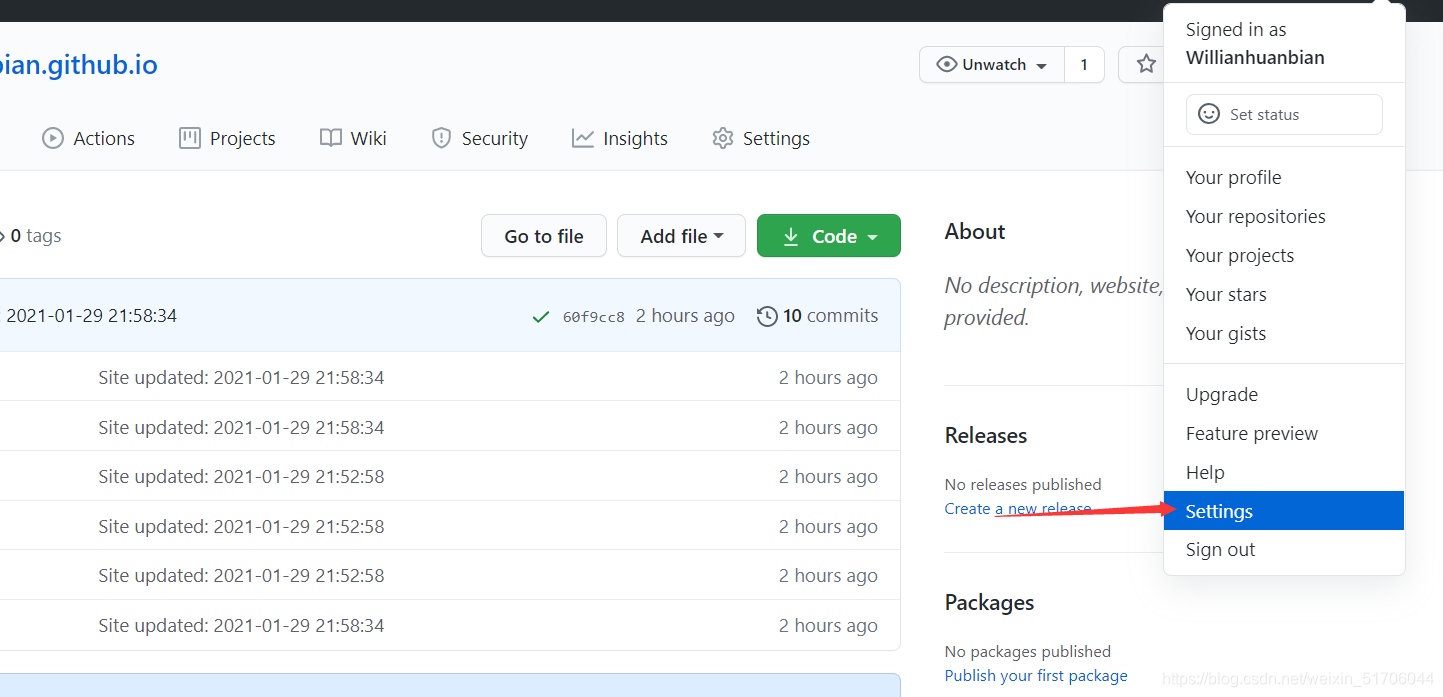Screen dimensions: 1443x697
Task: Select Feature preview in user menu
Action: 1284,433
